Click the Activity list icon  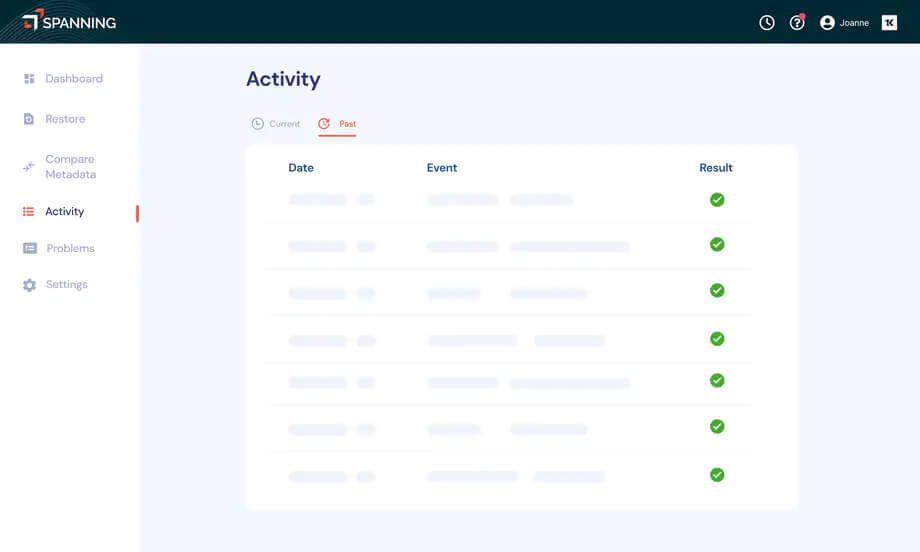click(28, 211)
